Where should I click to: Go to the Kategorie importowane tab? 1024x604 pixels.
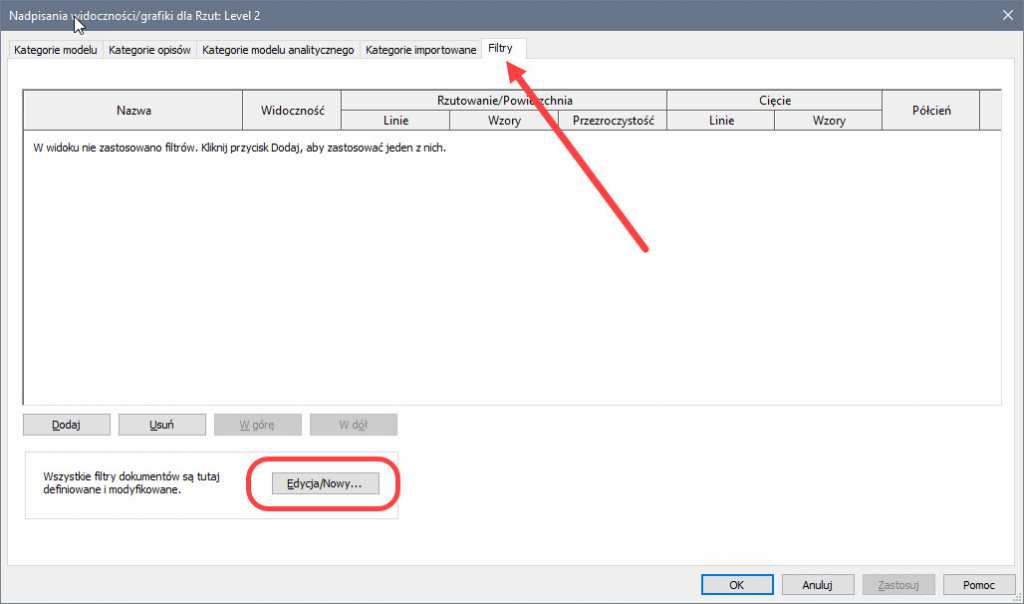(421, 50)
